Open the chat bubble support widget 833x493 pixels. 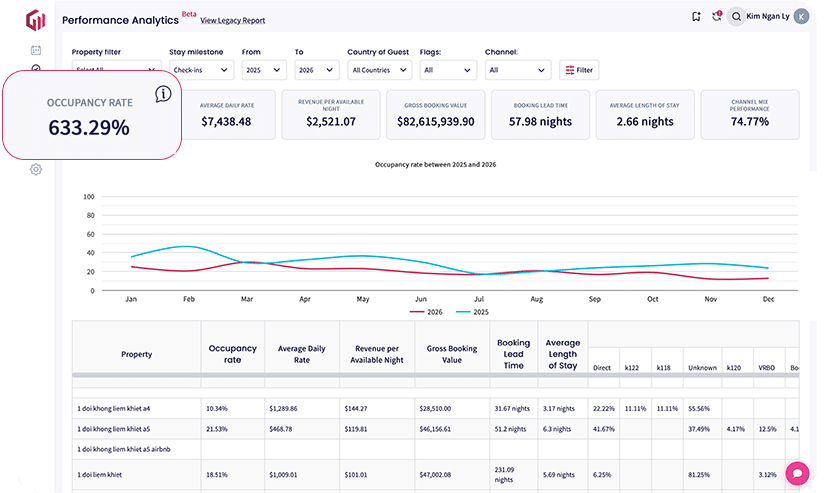tap(797, 473)
